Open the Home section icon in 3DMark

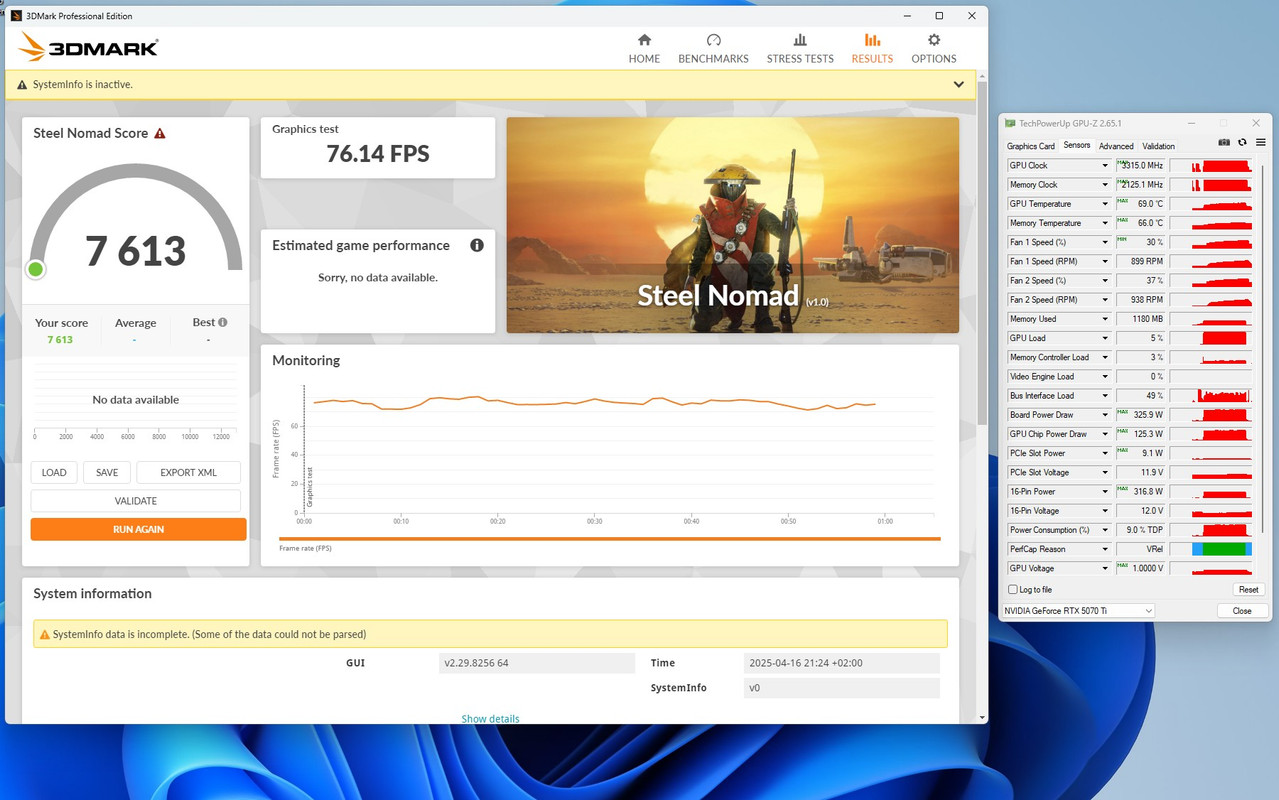click(644, 40)
